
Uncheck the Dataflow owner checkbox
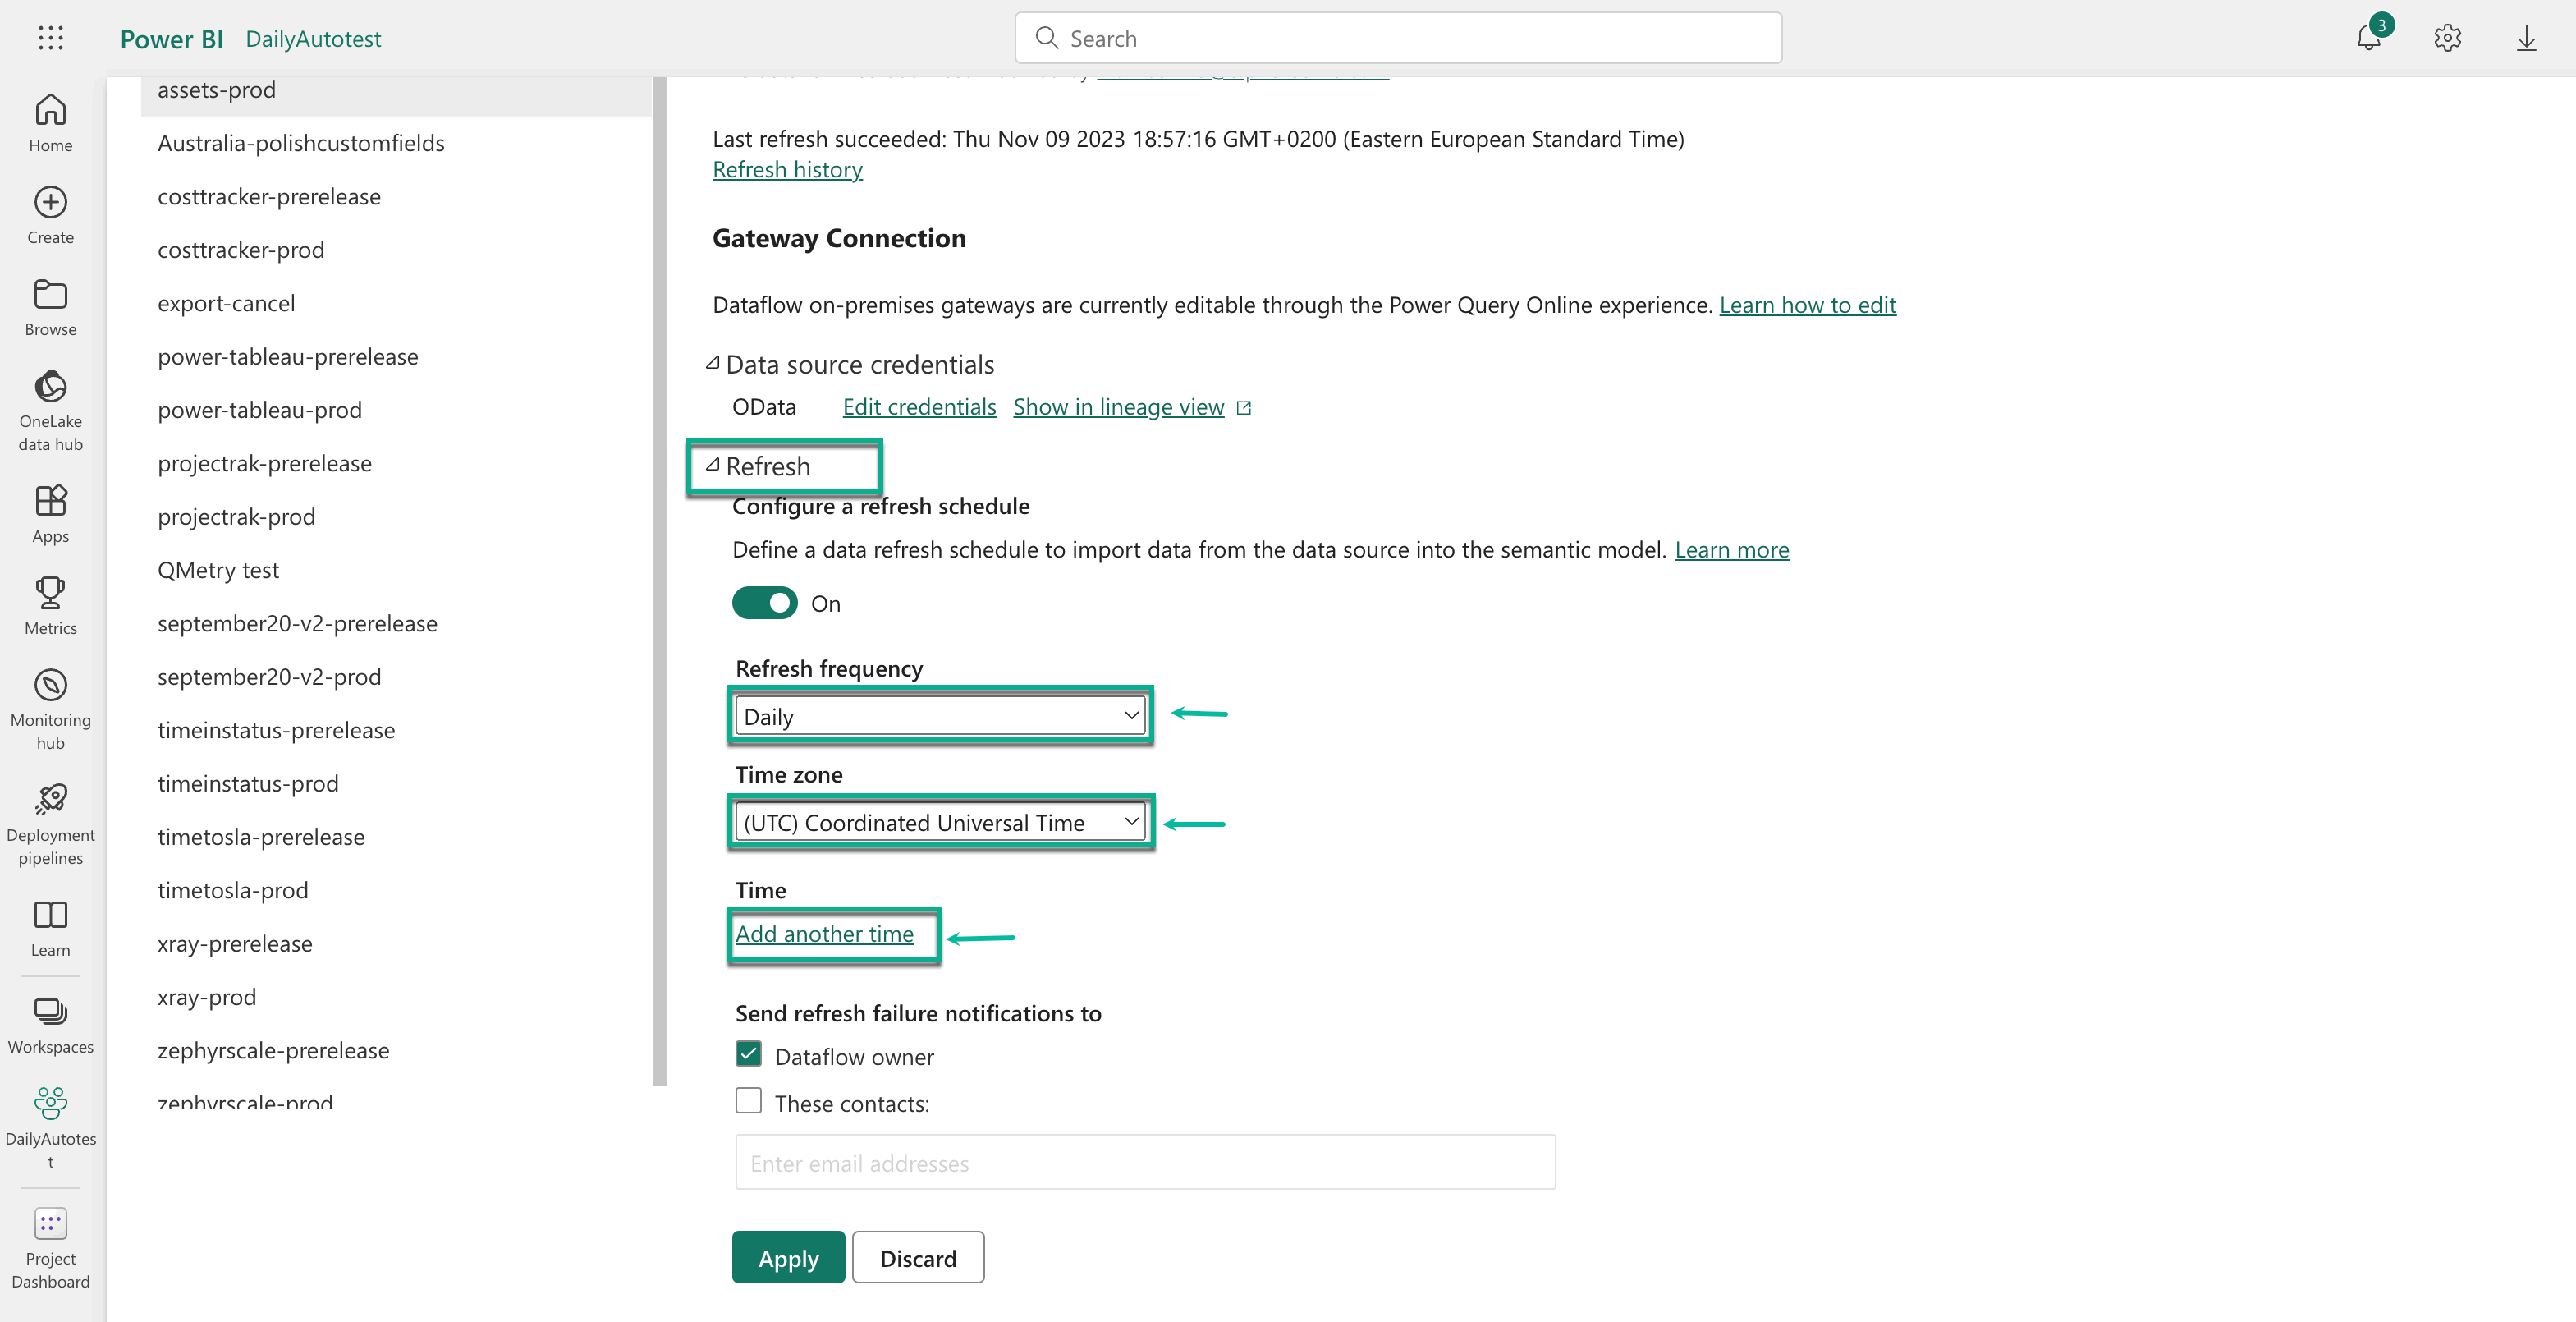[748, 1055]
